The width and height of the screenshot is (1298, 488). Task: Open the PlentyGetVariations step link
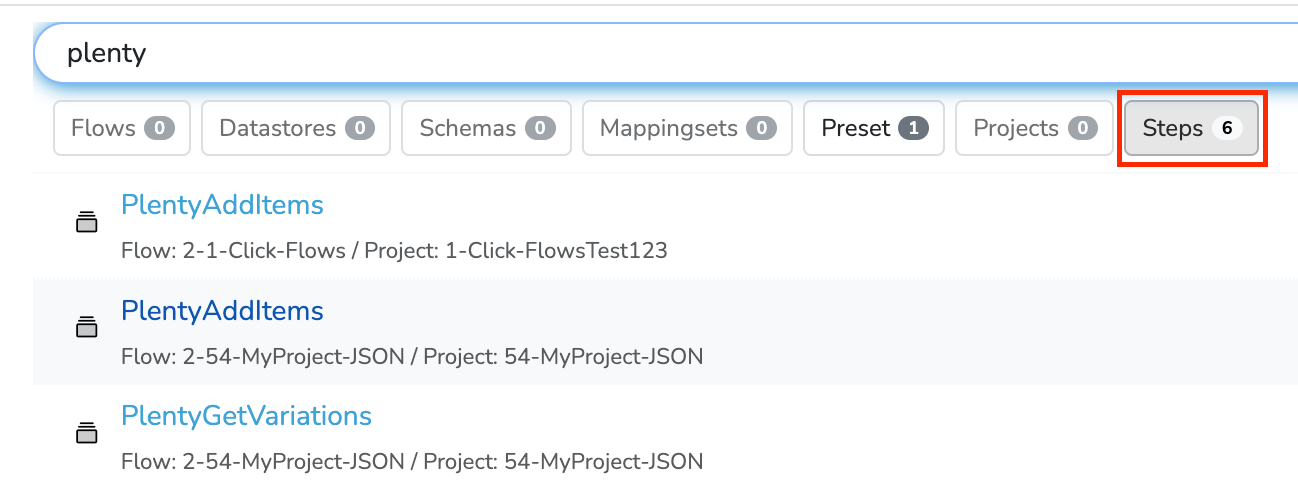[246, 416]
